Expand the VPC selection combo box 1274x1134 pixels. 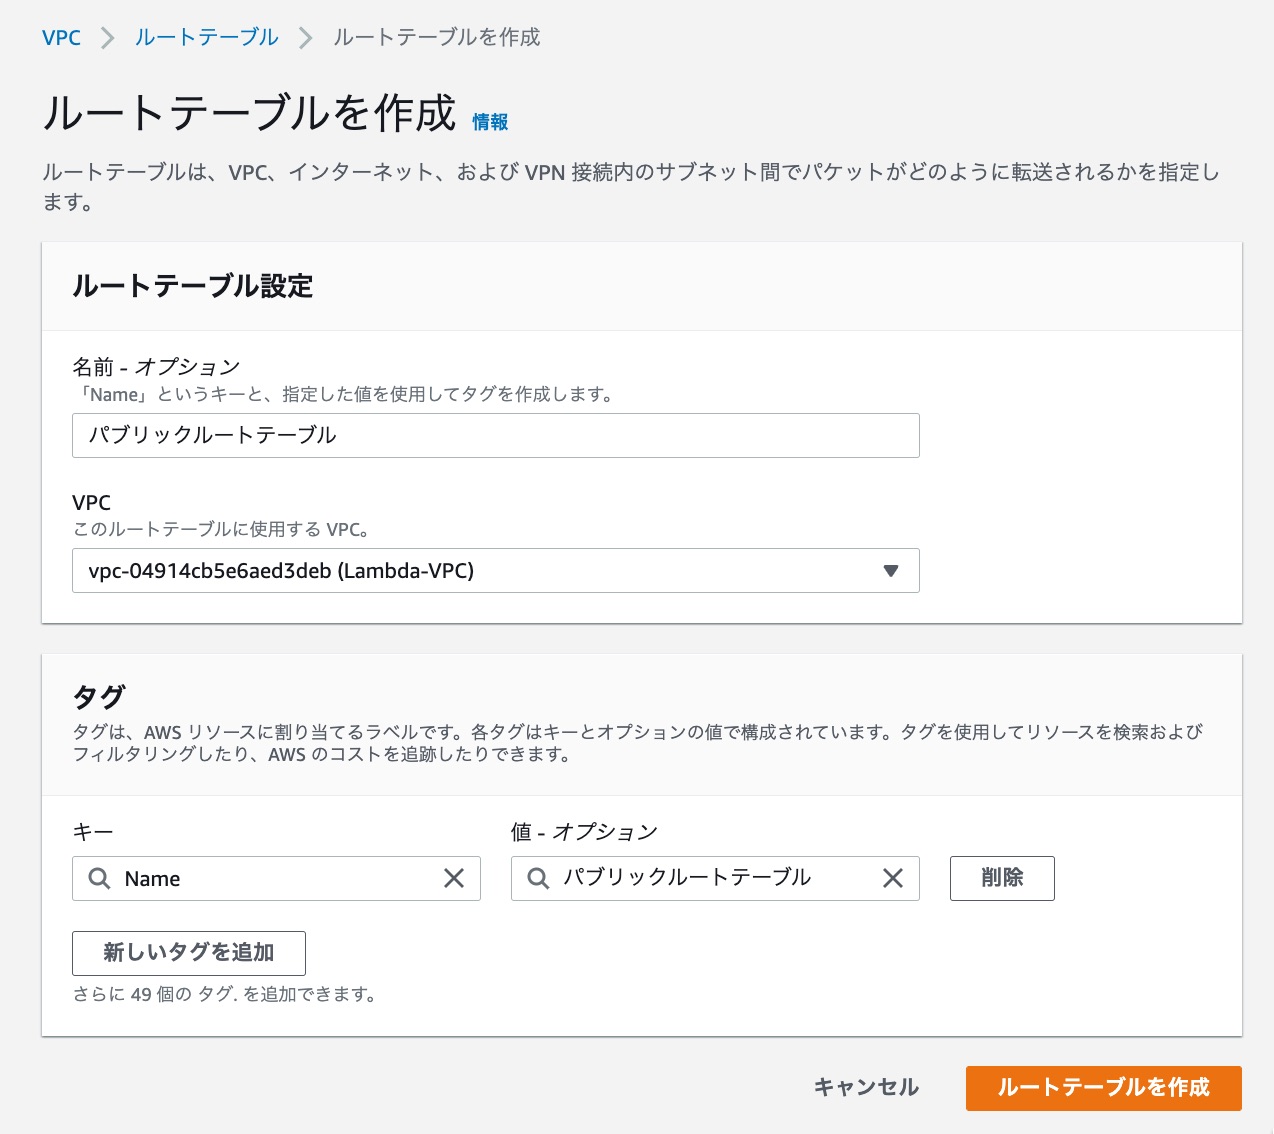pos(495,571)
